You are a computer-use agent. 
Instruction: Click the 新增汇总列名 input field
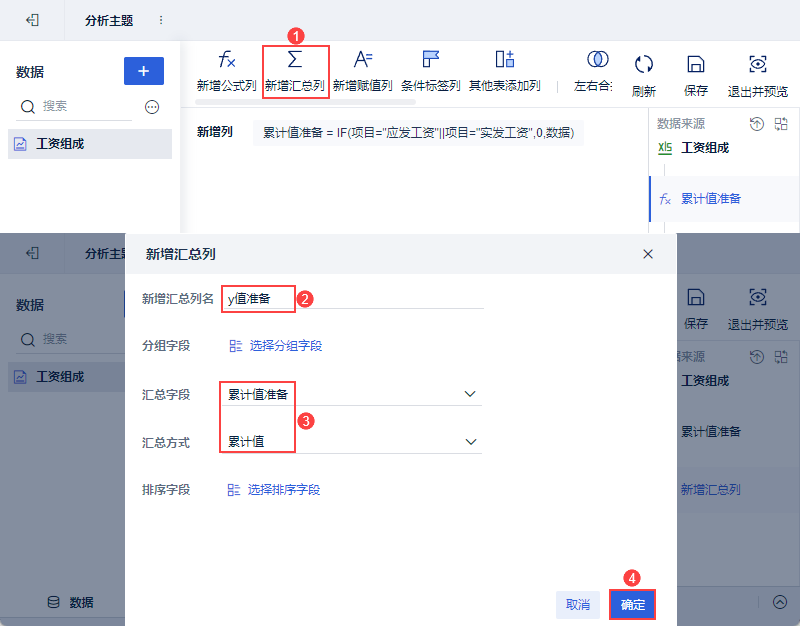point(353,298)
